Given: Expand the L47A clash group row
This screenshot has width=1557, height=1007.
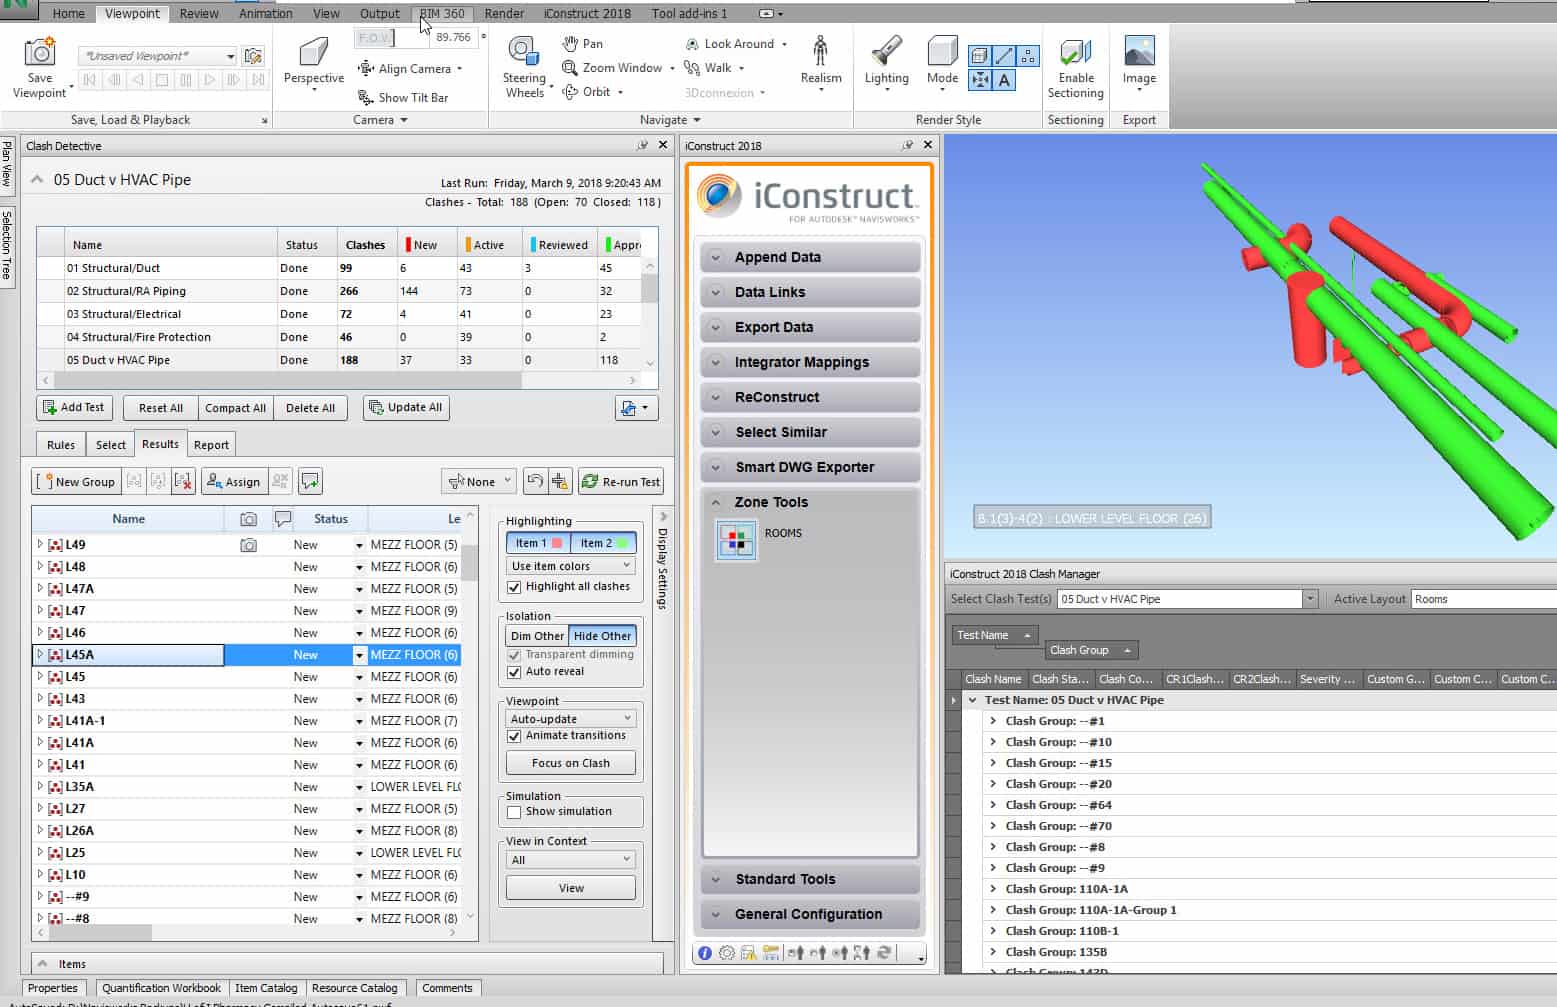Looking at the screenshot, I should (x=40, y=589).
